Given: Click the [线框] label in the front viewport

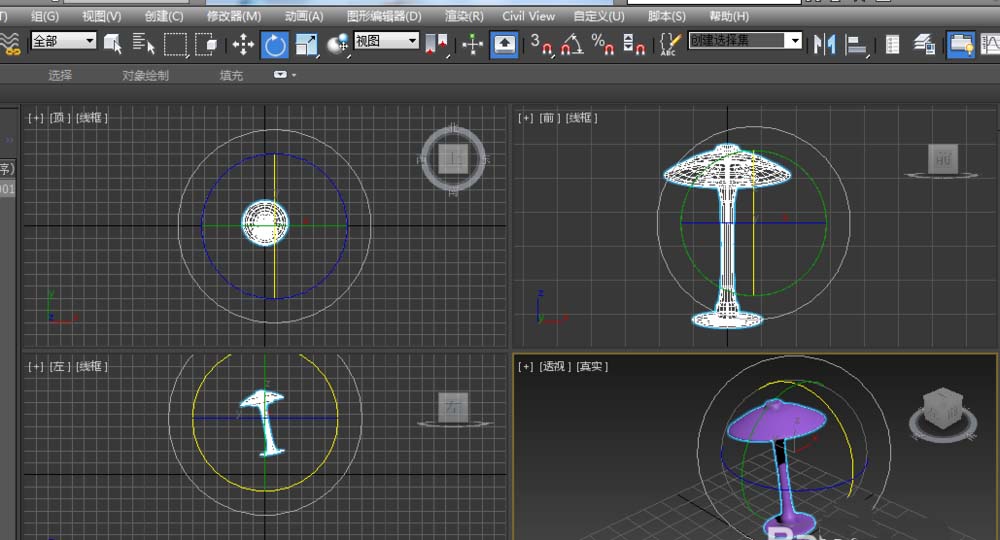Looking at the screenshot, I should [582, 118].
